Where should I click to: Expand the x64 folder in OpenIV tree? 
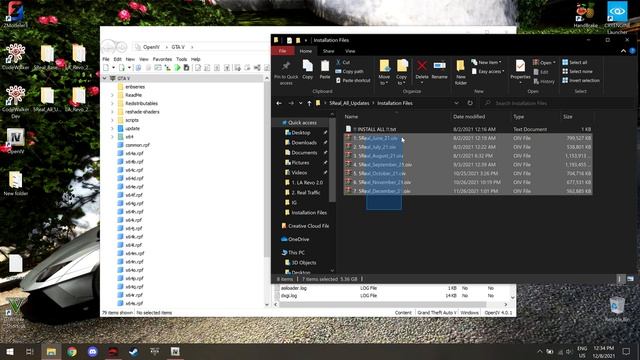[x=112, y=137]
